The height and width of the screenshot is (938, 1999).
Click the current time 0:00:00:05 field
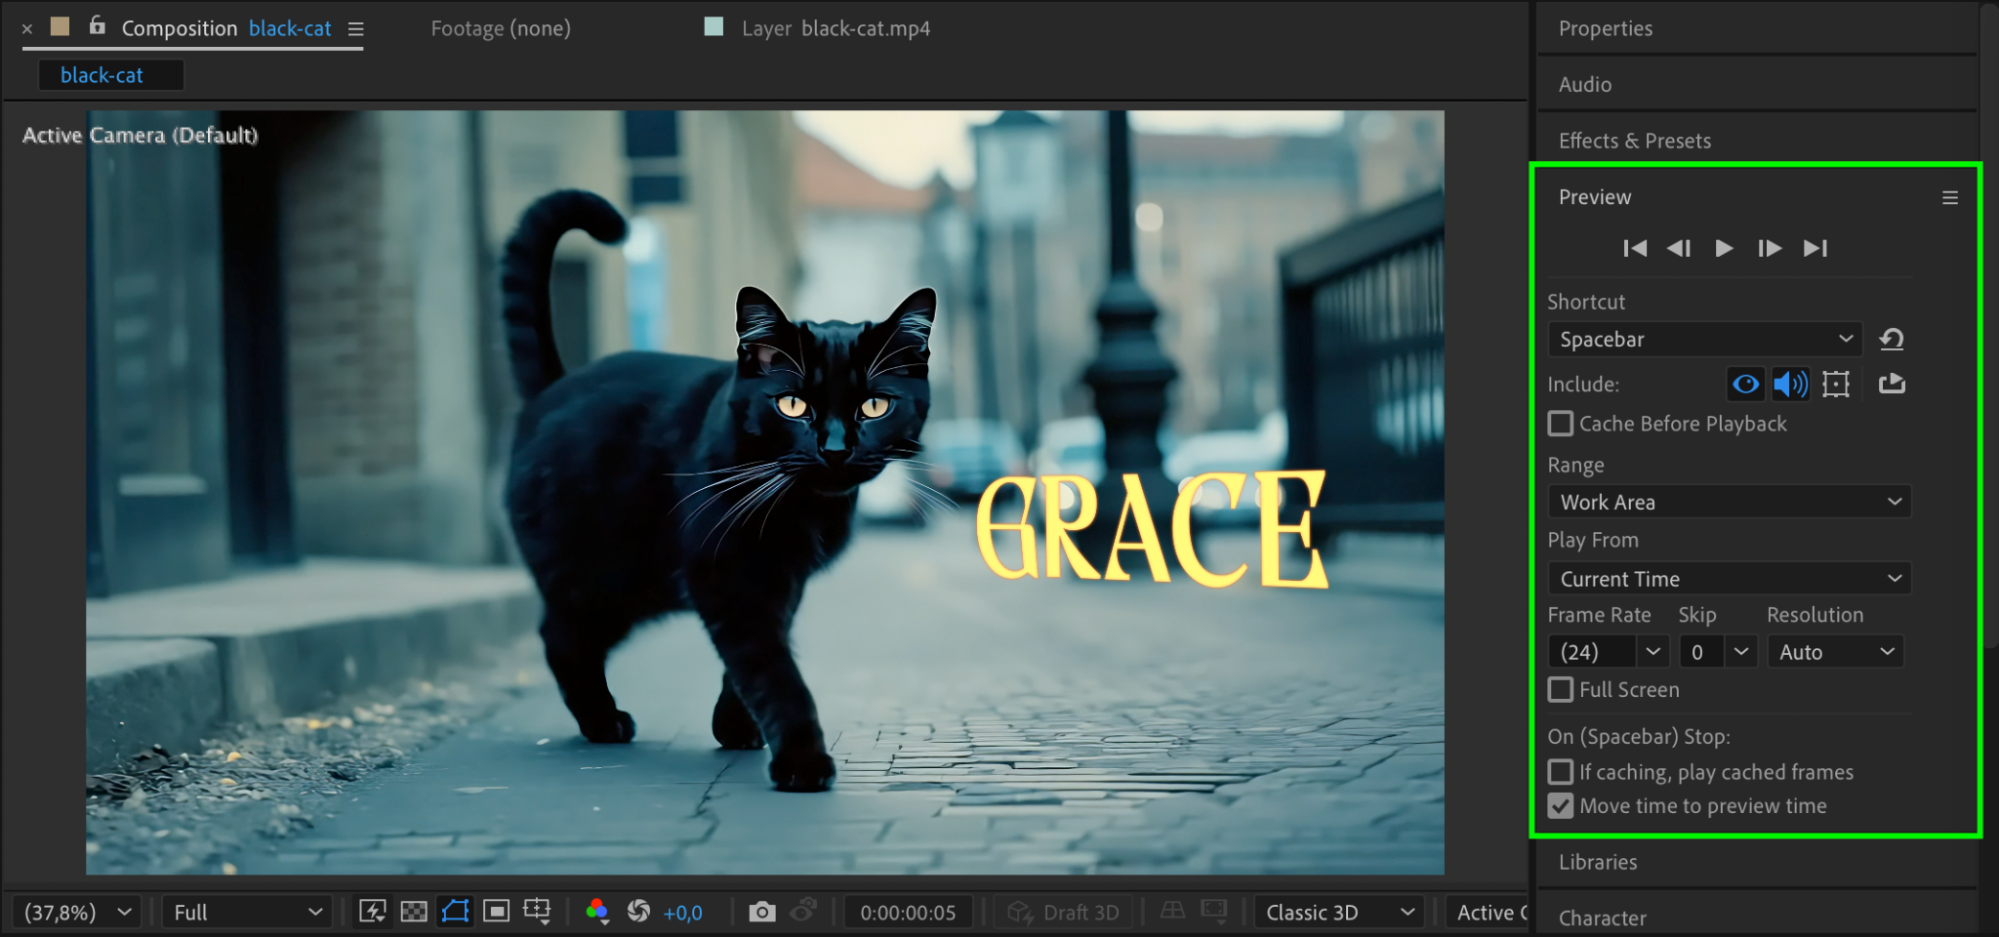click(x=908, y=912)
